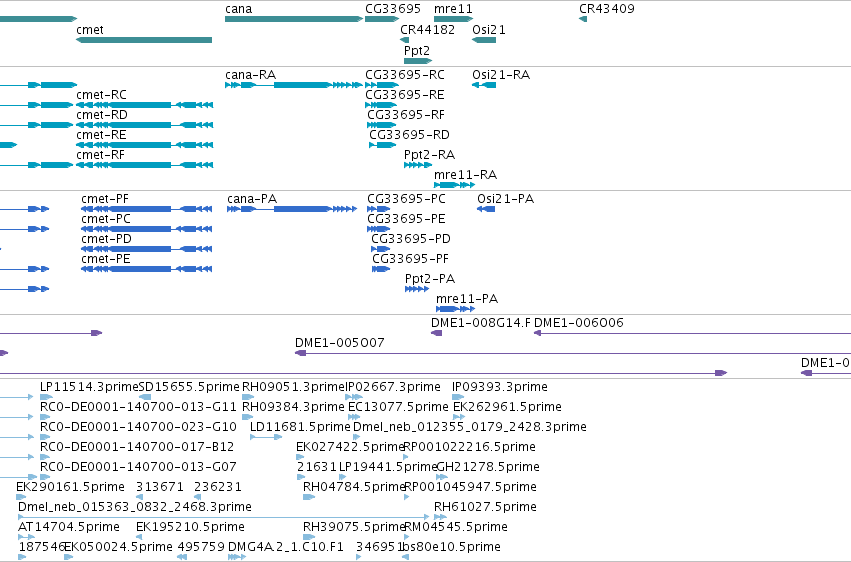Select the SD15655.5prime EST label
This screenshot has width=851, height=562.
click(x=189, y=387)
